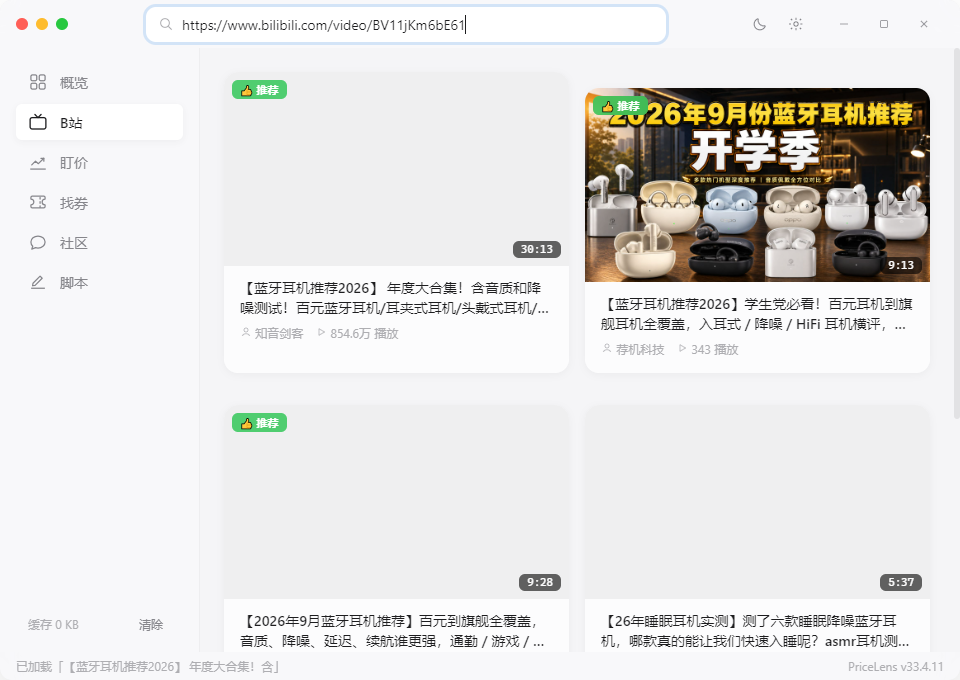Click the yellow minimize traffic light
960x680 pixels.
tap(42, 24)
